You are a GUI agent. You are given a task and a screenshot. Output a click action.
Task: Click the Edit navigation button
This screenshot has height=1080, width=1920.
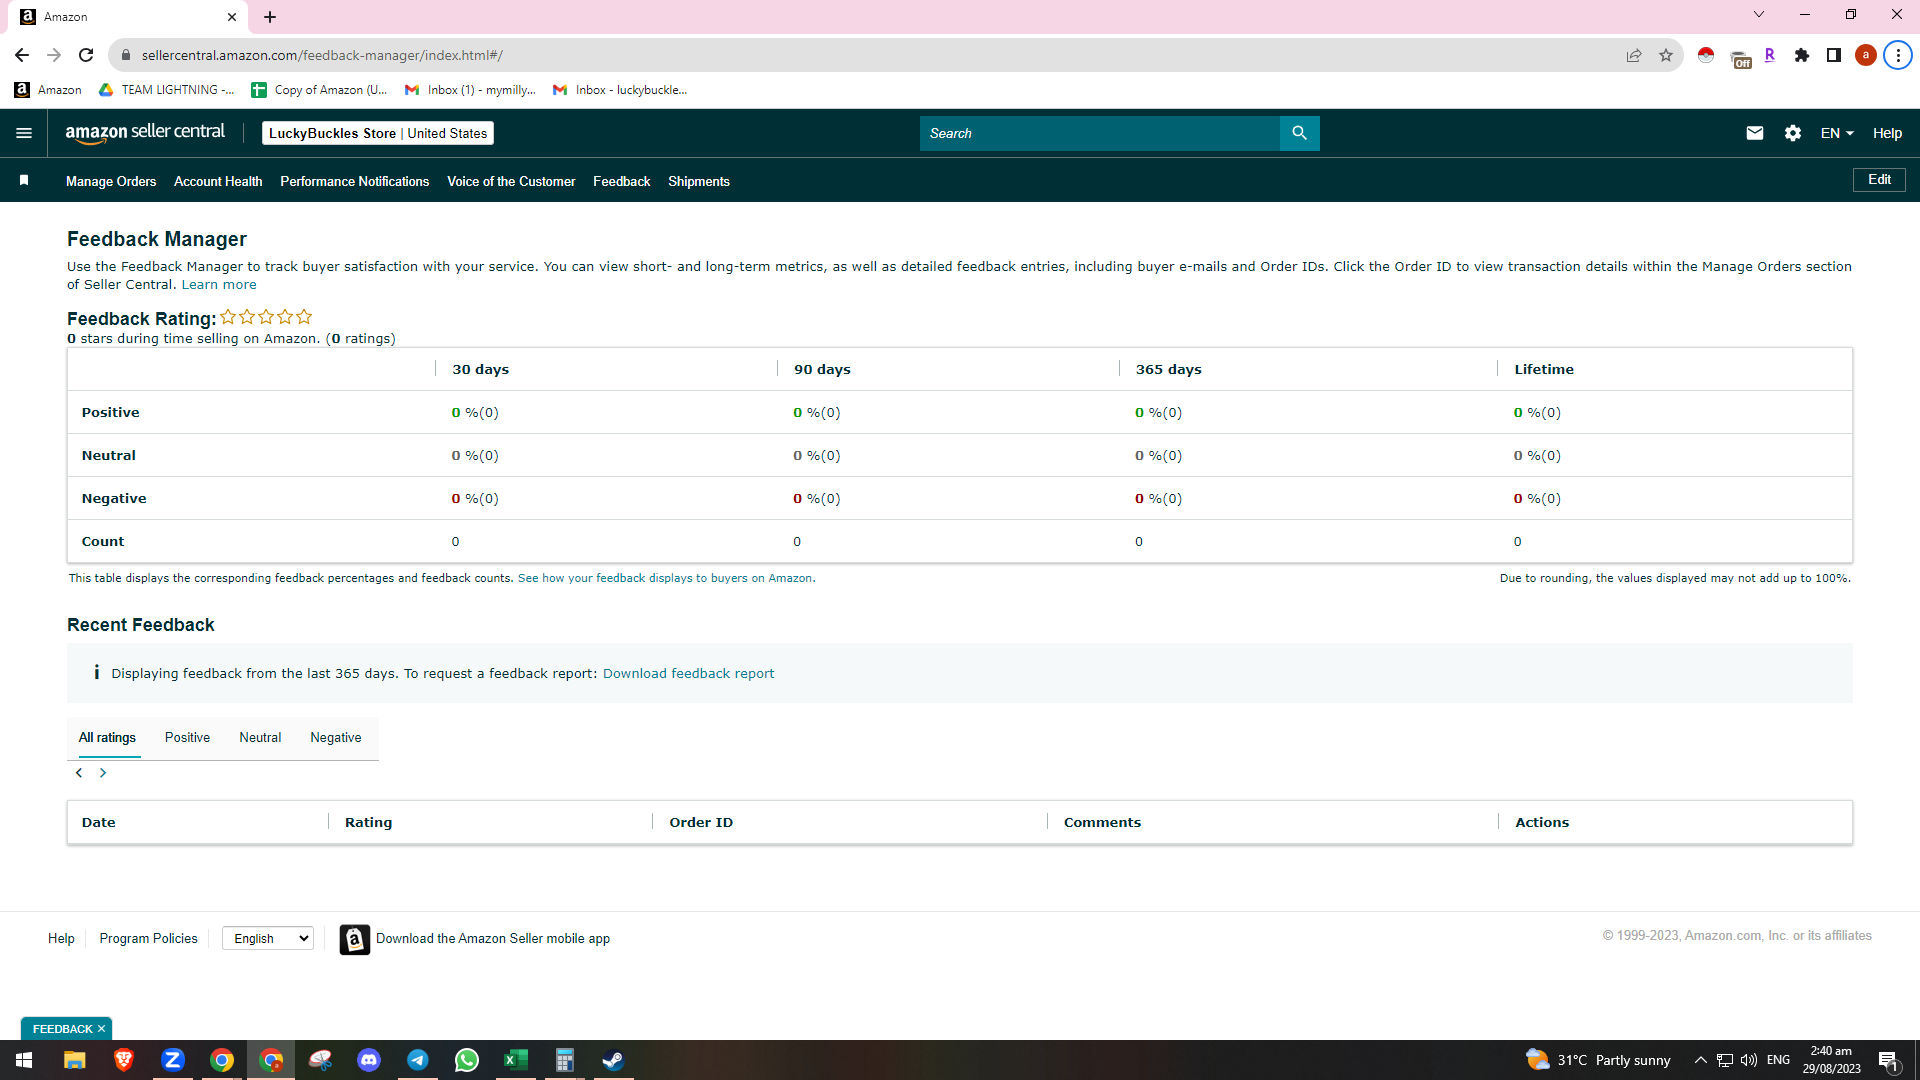point(1879,180)
